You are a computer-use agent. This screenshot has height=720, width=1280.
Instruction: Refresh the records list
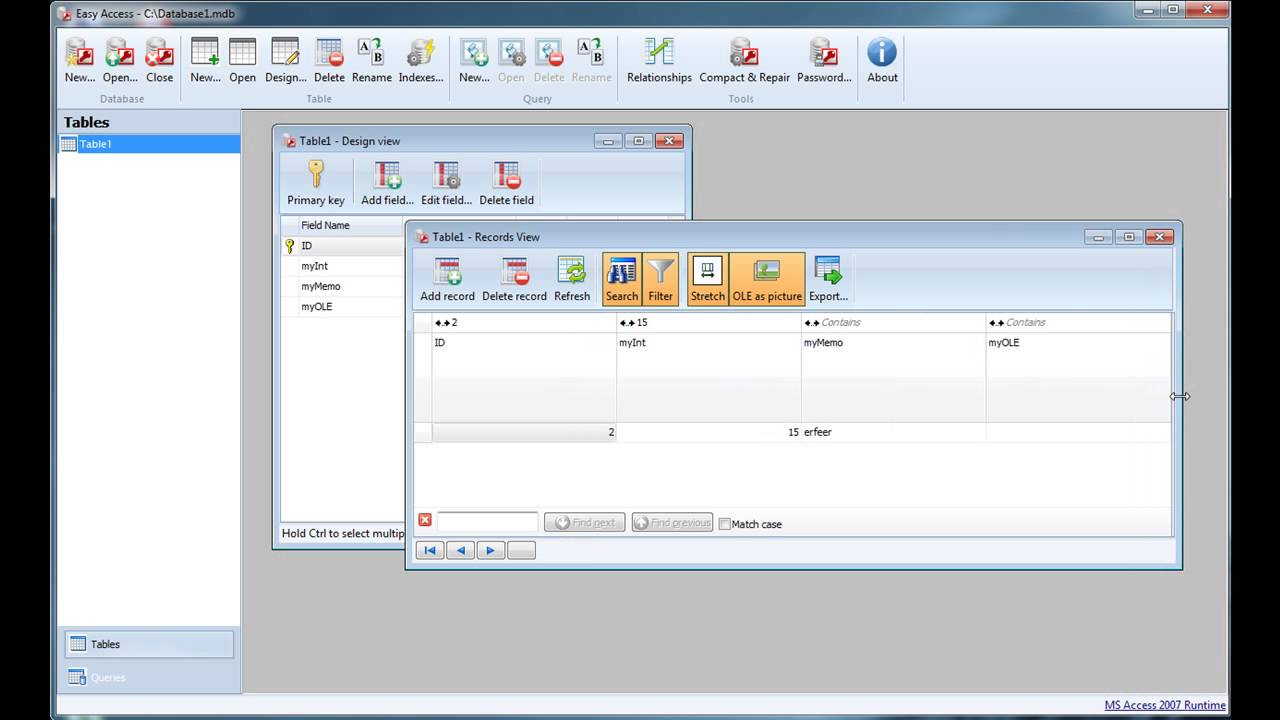pyautogui.click(x=572, y=279)
